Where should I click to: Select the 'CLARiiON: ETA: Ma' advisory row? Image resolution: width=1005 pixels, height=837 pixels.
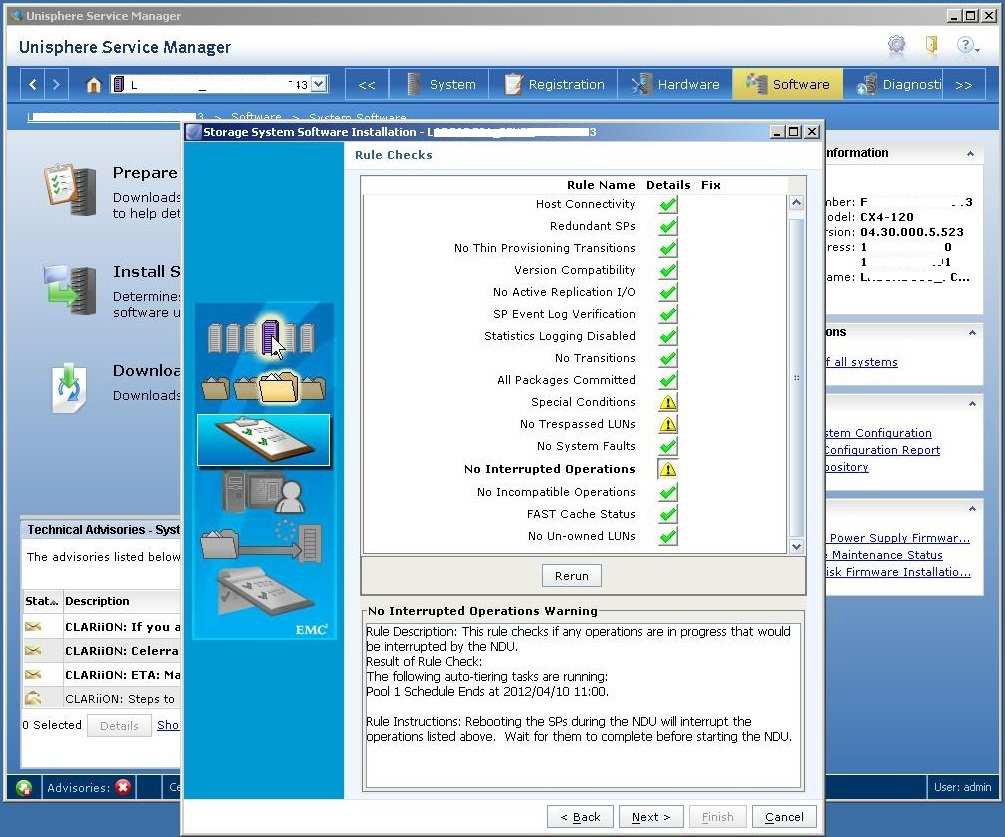coord(102,675)
